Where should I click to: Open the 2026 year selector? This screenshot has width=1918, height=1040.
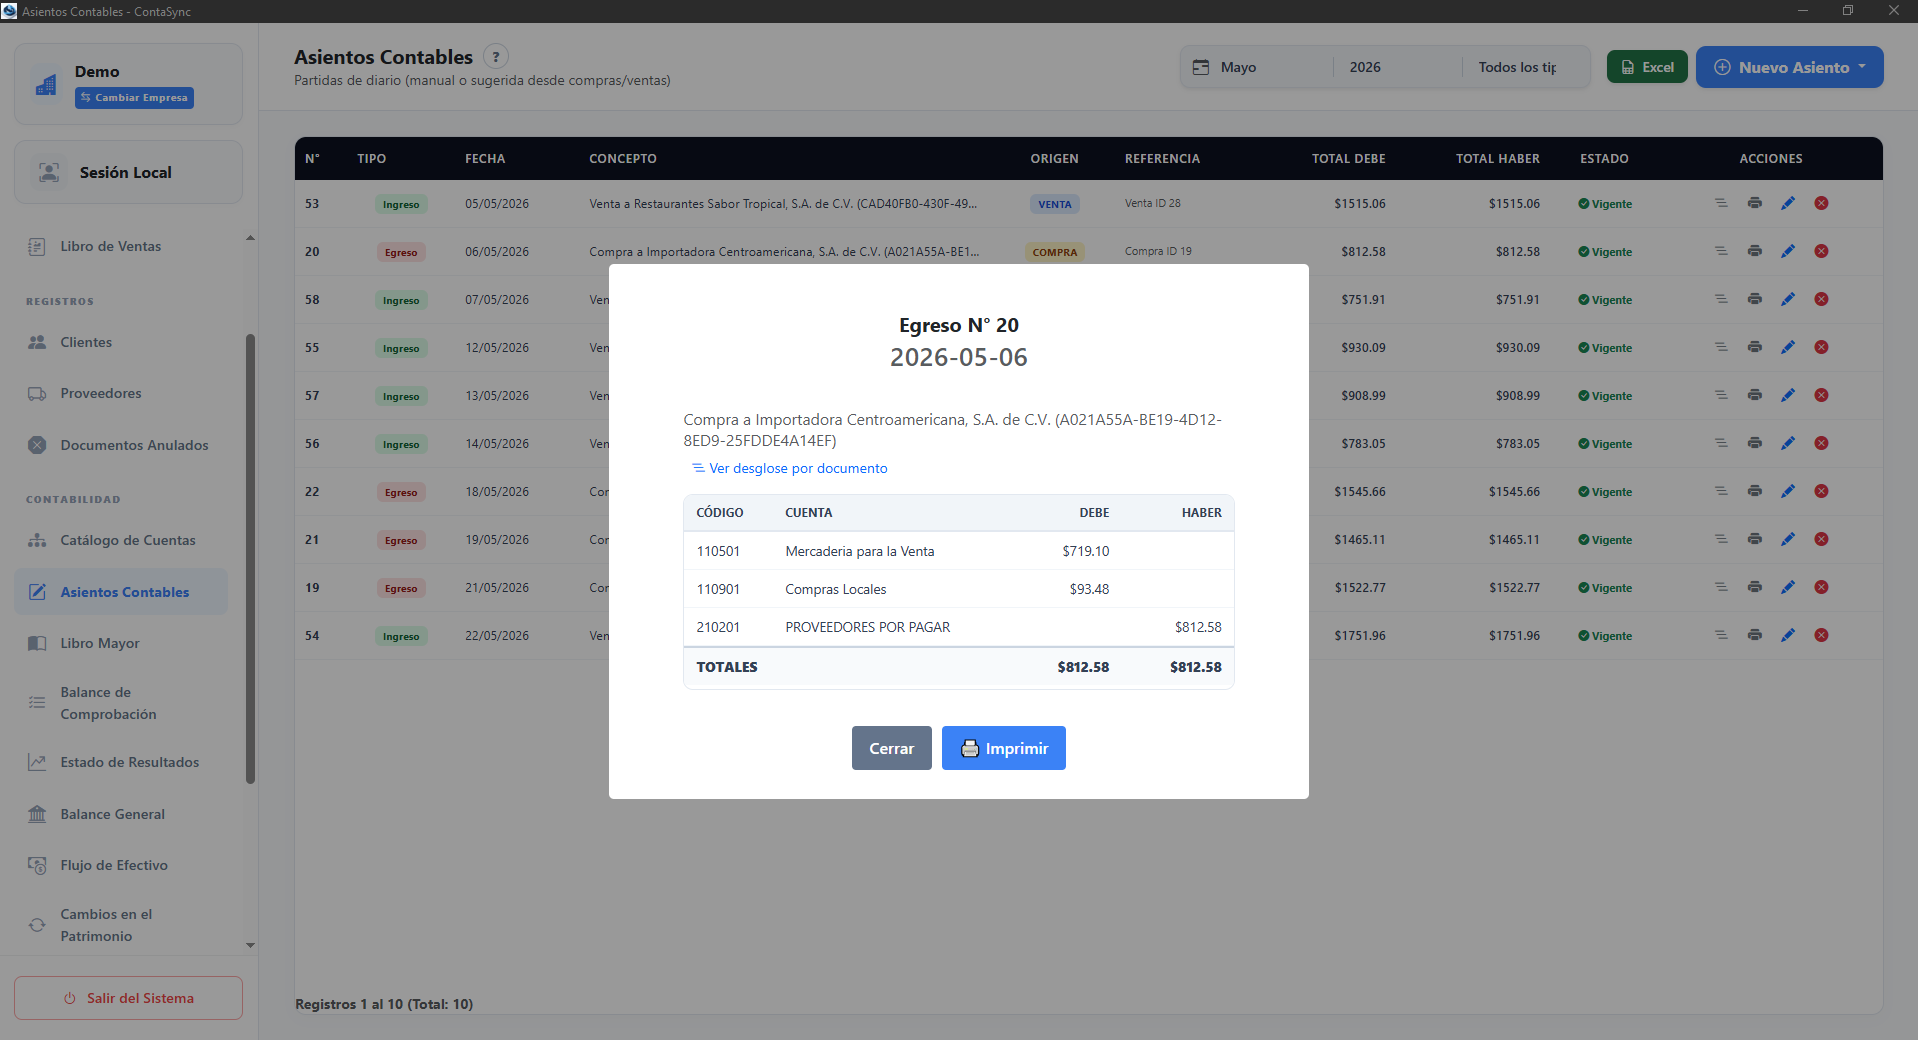(x=1396, y=67)
